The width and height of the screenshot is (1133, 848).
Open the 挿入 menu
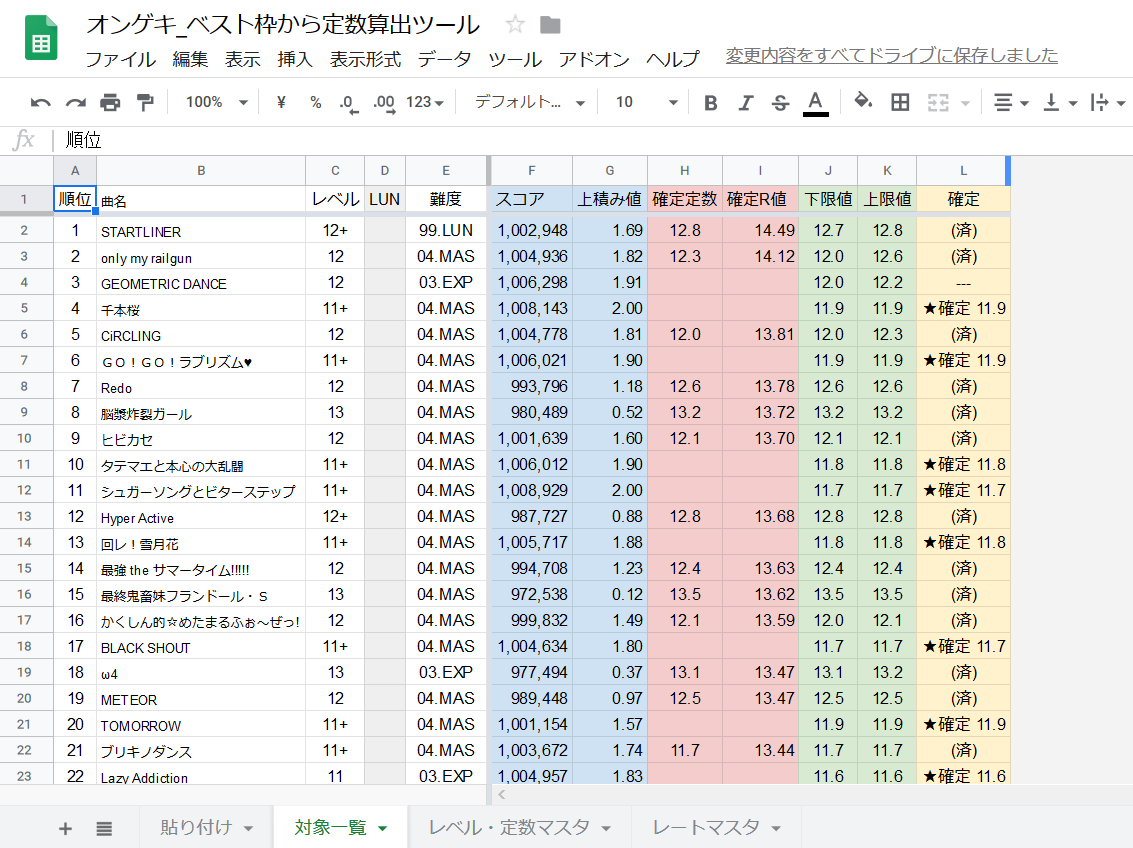point(295,59)
